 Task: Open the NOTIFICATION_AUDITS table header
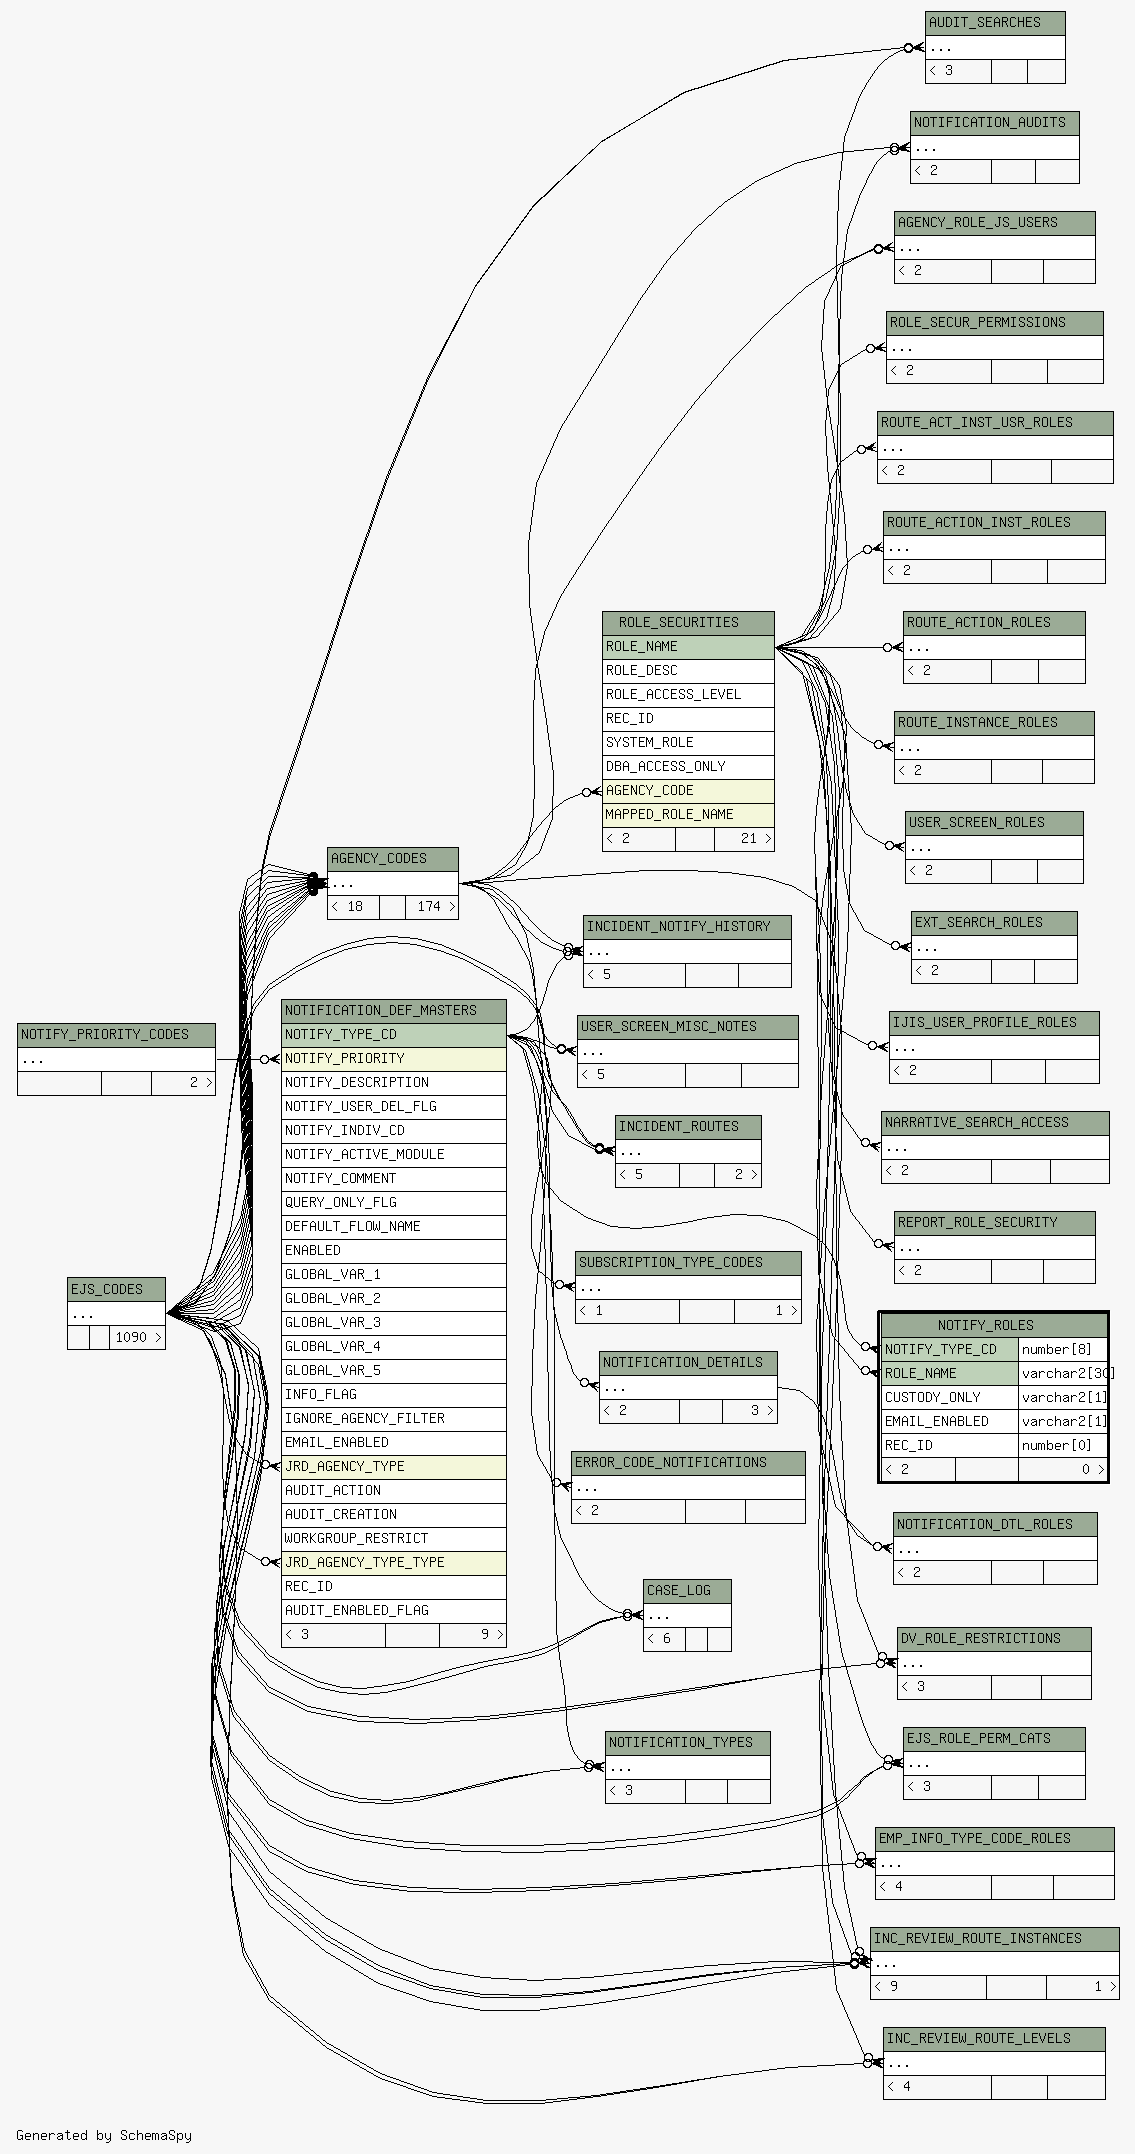(x=995, y=123)
